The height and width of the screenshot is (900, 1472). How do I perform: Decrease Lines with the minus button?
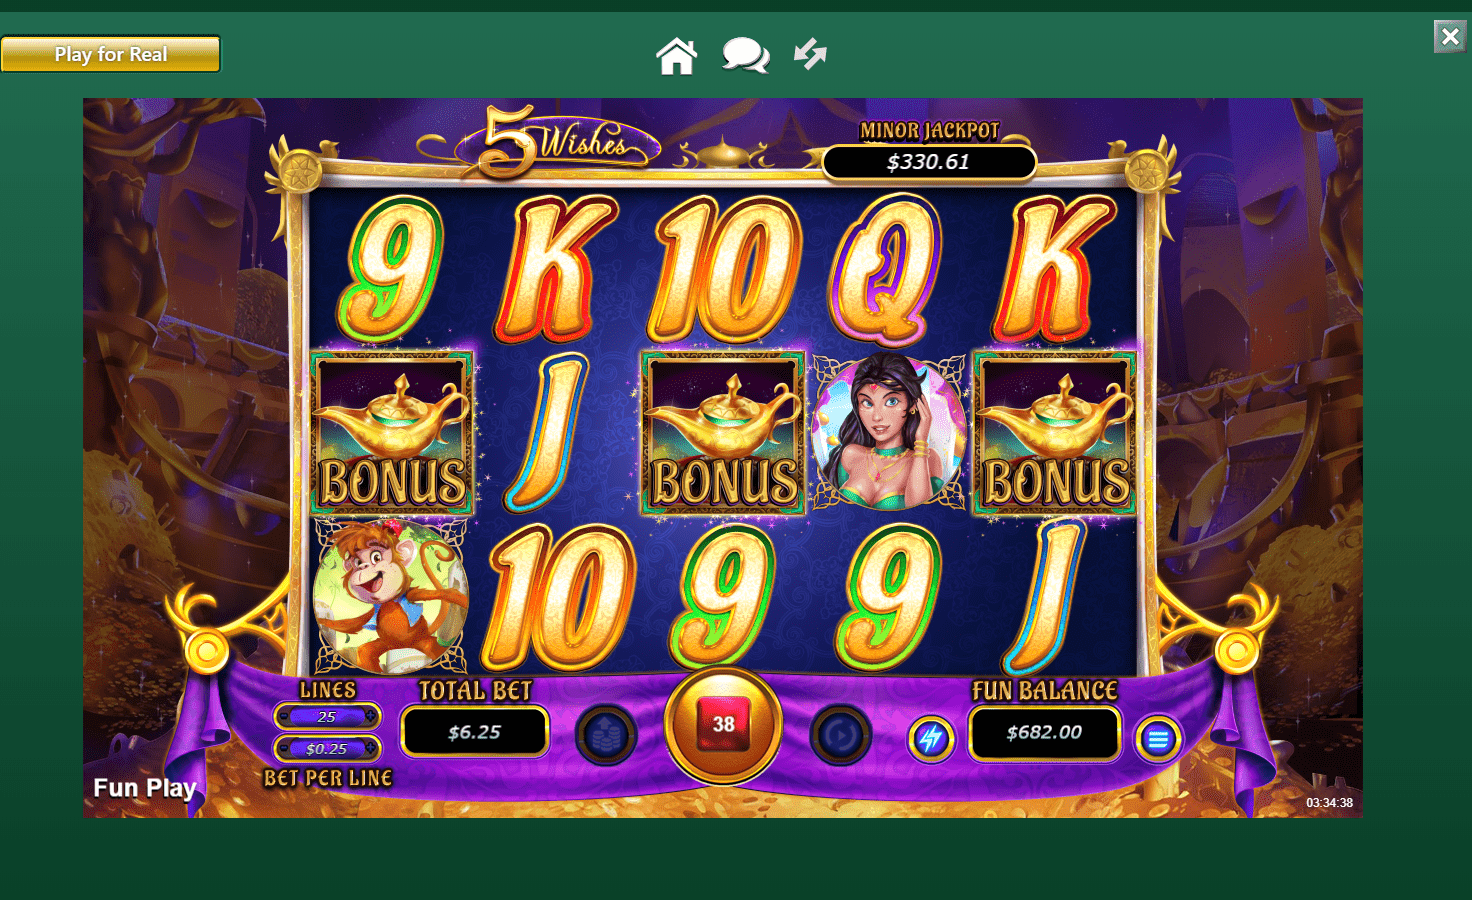(x=284, y=717)
